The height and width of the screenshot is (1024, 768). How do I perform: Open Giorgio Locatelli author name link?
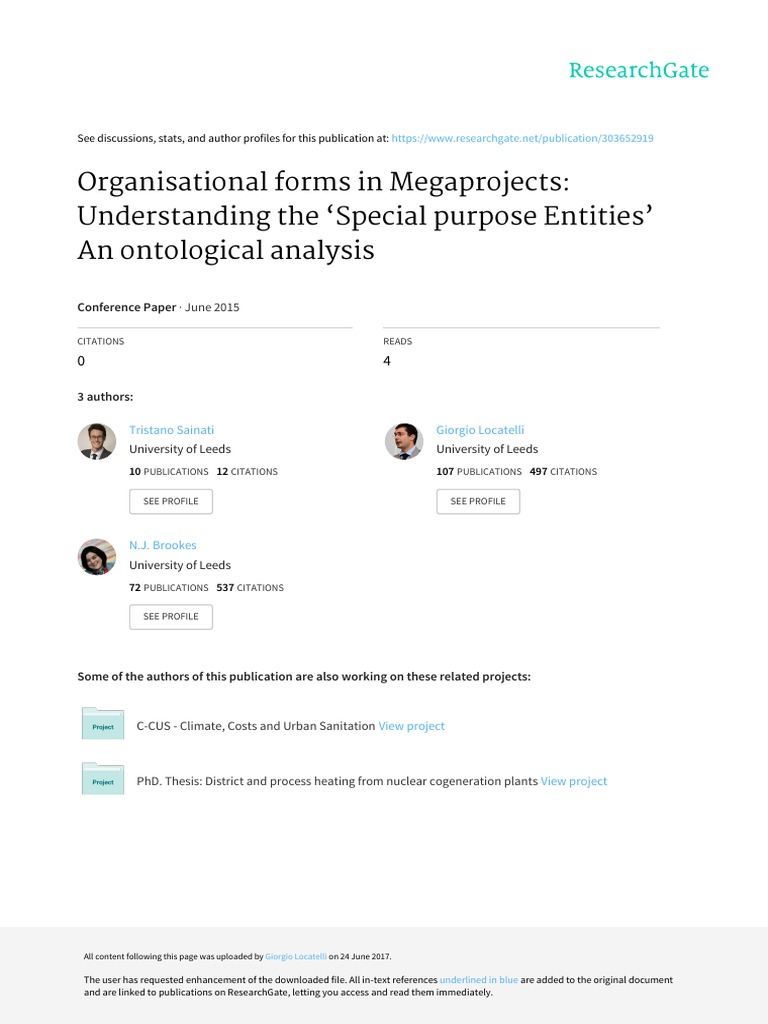[480, 429]
